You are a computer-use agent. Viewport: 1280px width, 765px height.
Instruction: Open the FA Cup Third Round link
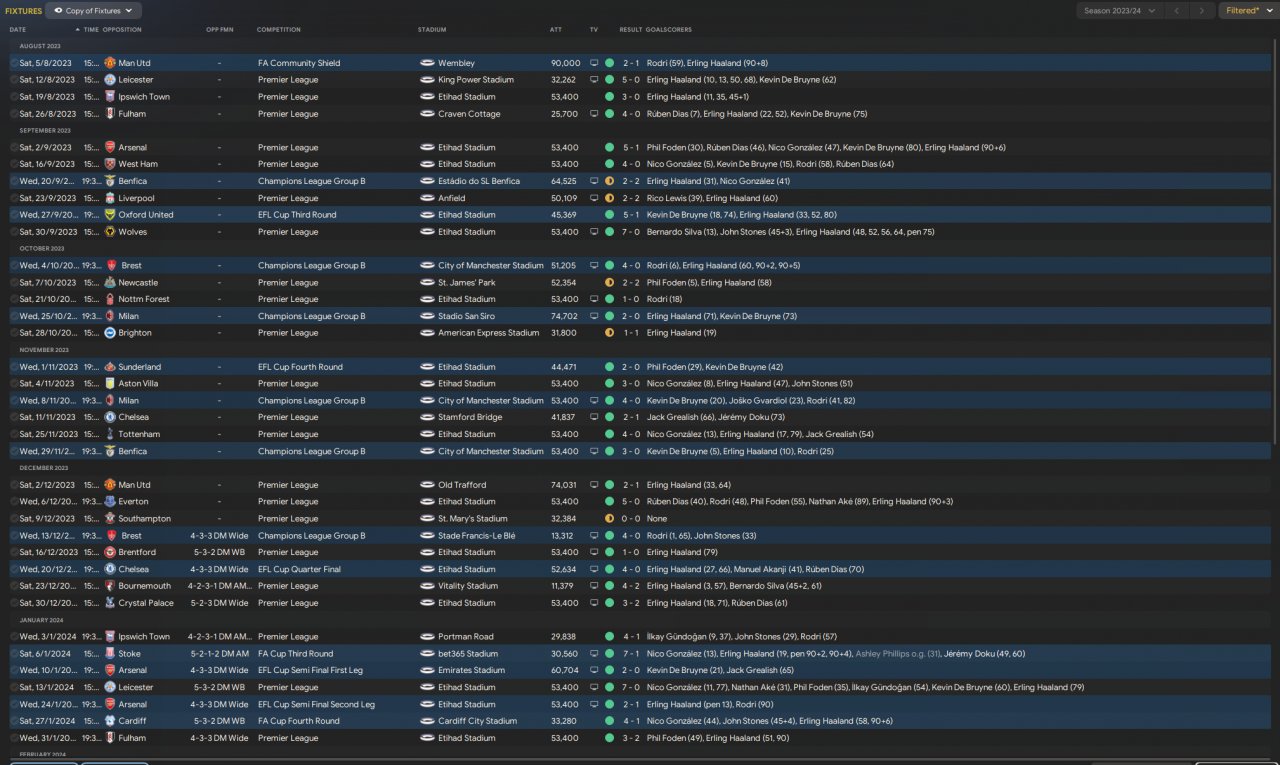[x=295, y=654]
